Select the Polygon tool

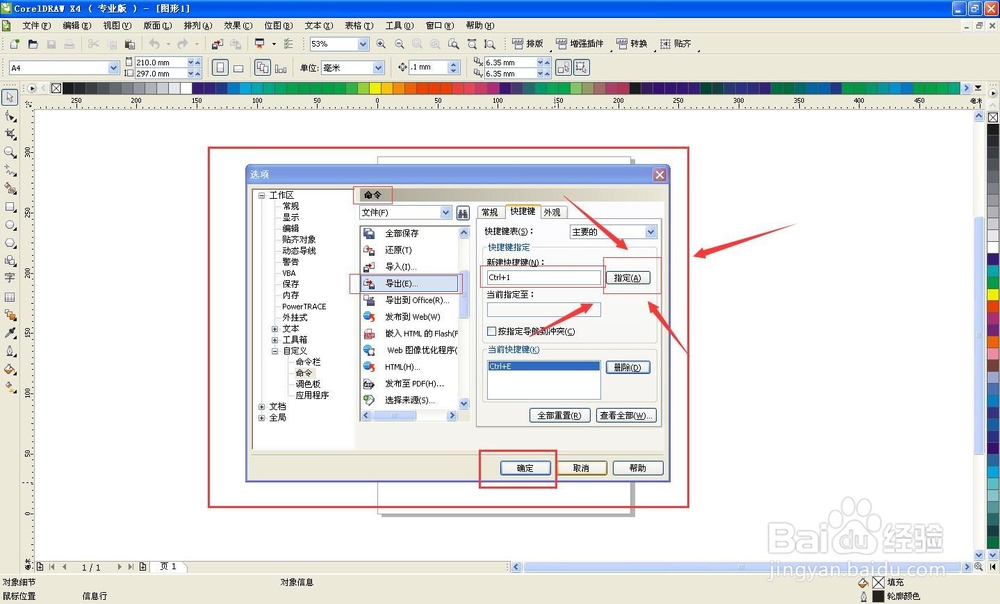[x=10, y=243]
